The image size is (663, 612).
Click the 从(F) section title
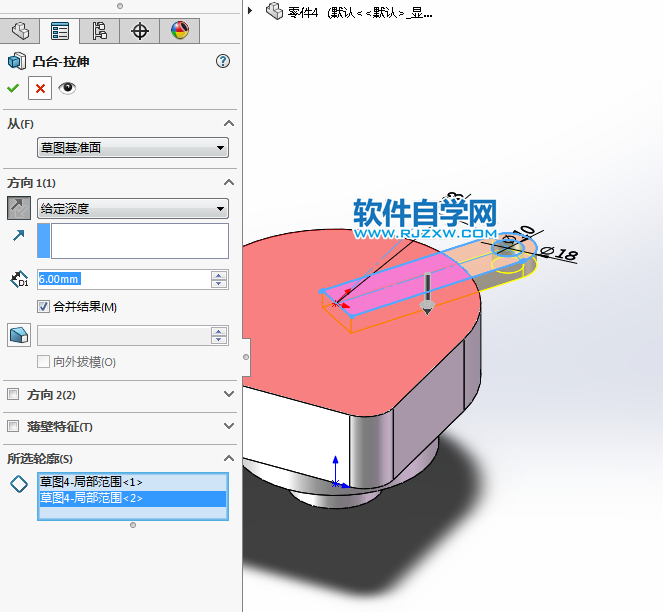click(x=20, y=124)
